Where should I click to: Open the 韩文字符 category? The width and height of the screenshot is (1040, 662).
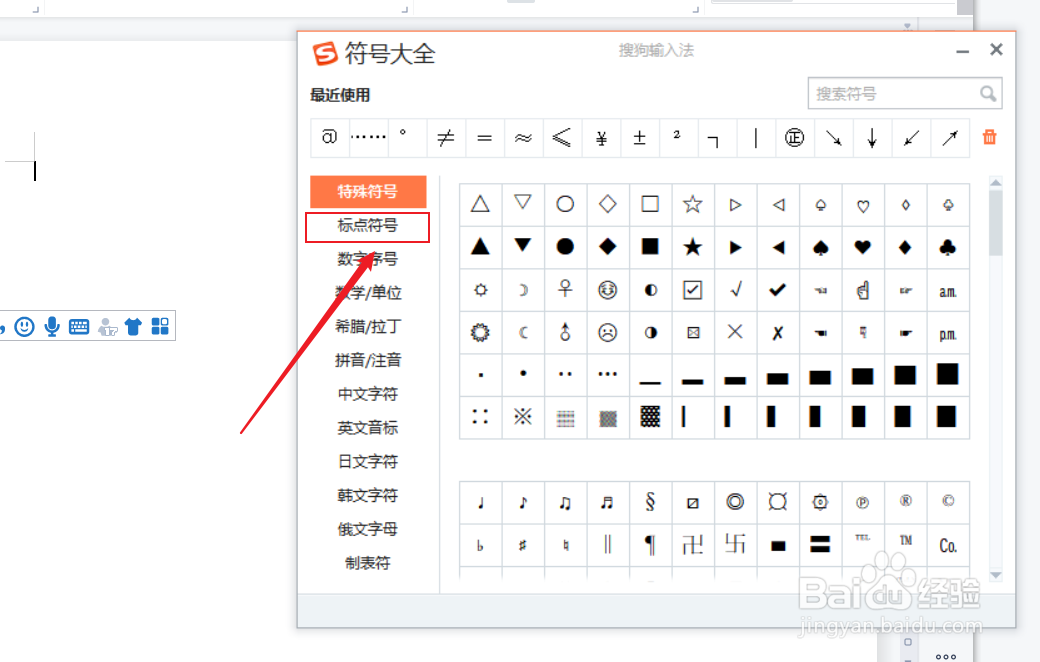[368, 496]
